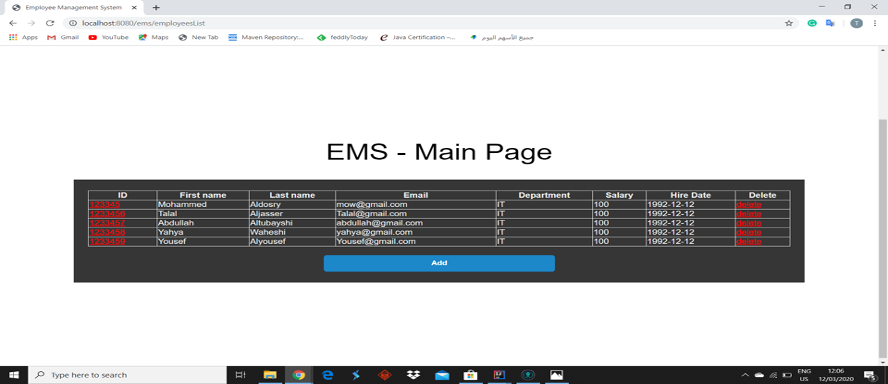Select the Talal@gmail.com email cell
Image resolution: width=888 pixels, height=384 pixels.
[416, 214]
